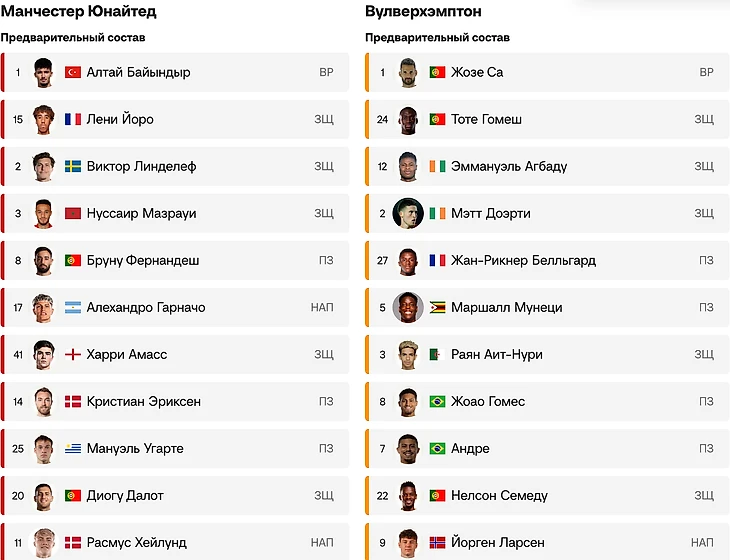Select player Жан-Рикнер Белльгард

pos(548,260)
